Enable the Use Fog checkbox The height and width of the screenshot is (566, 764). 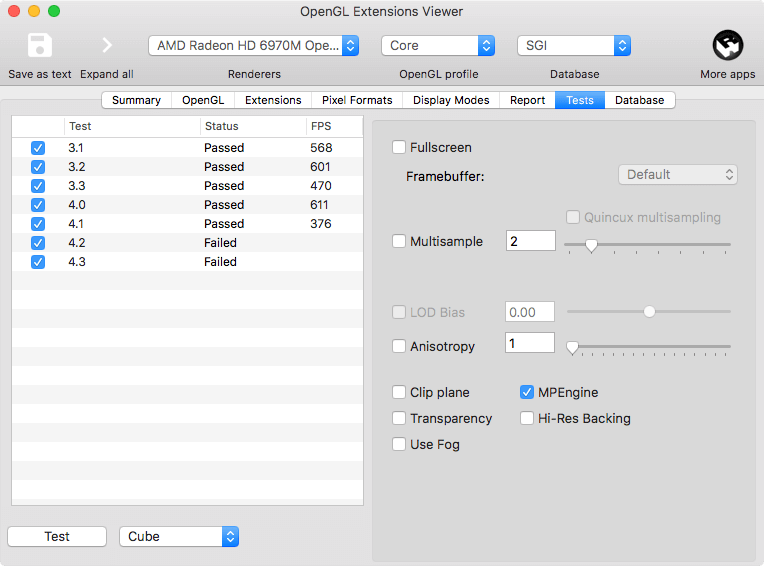399,444
